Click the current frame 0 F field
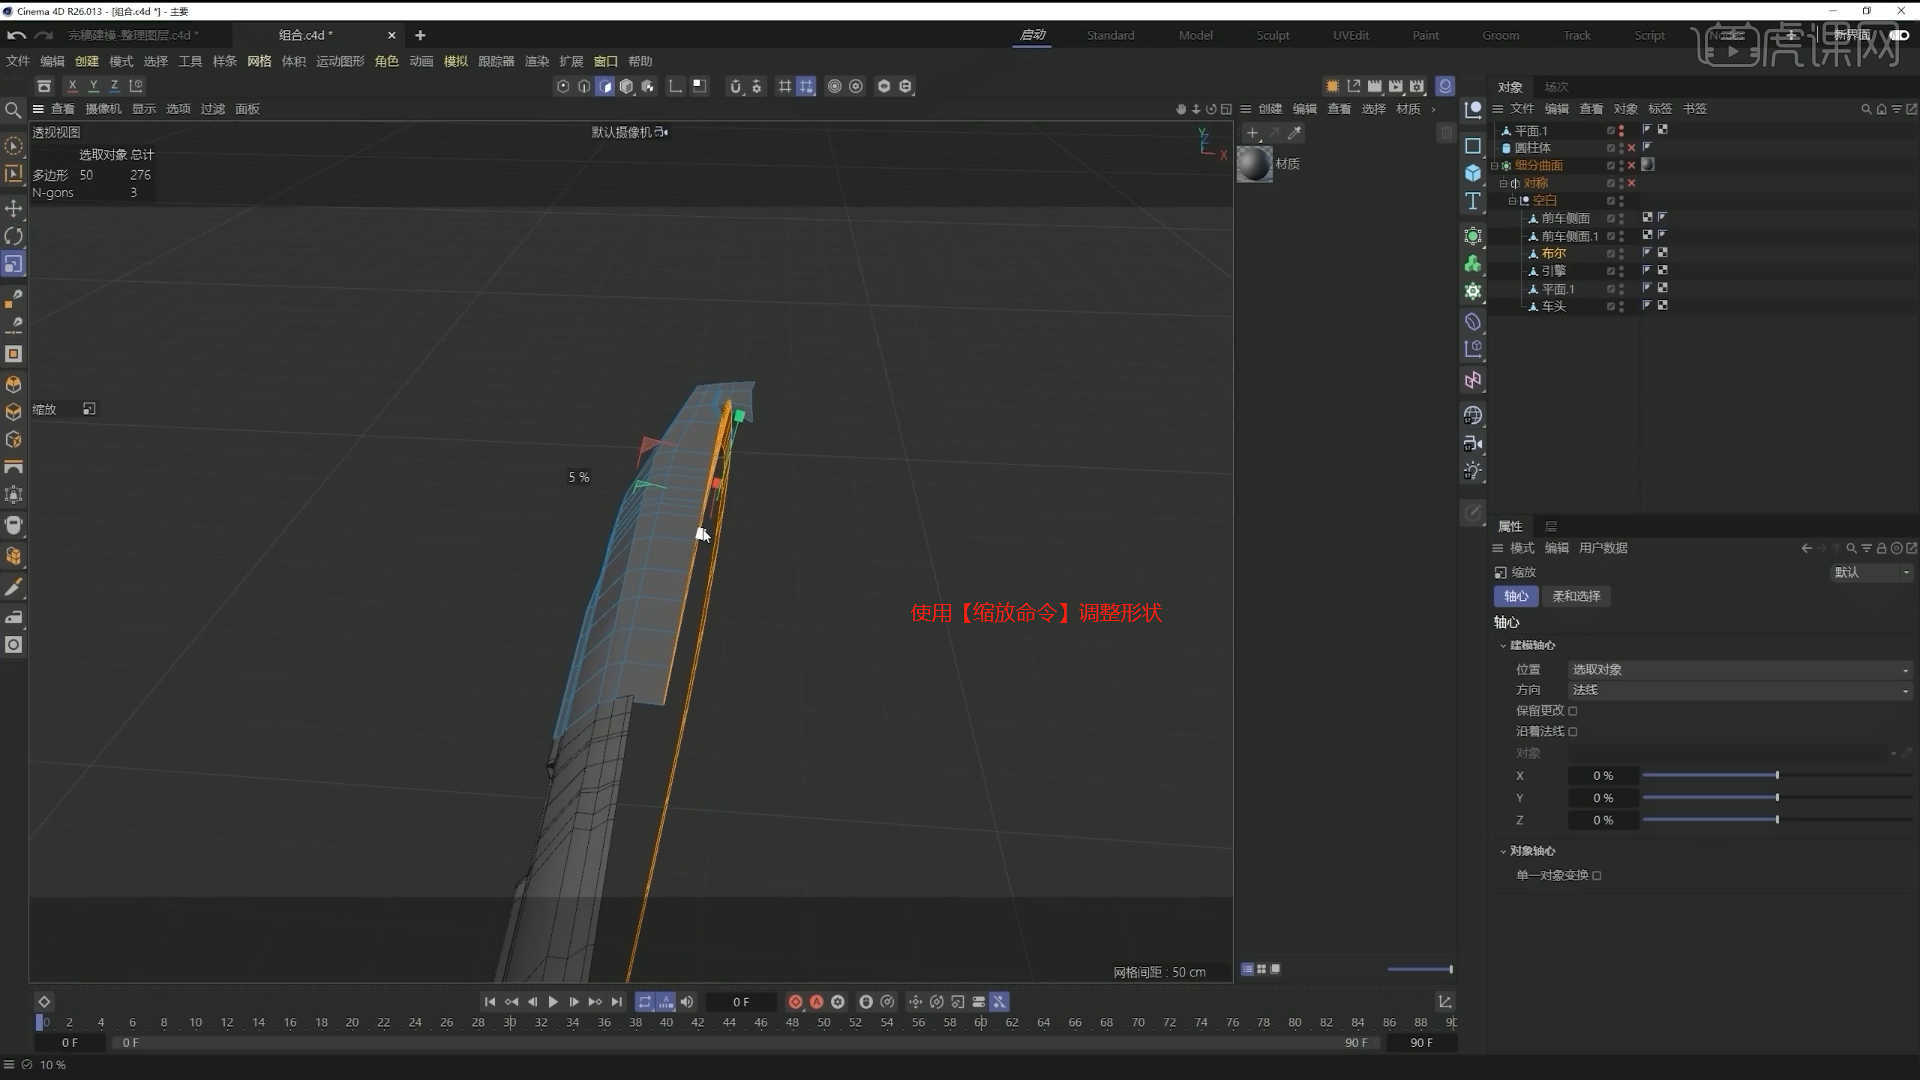This screenshot has height=1080, width=1920. pos(741,1002)
